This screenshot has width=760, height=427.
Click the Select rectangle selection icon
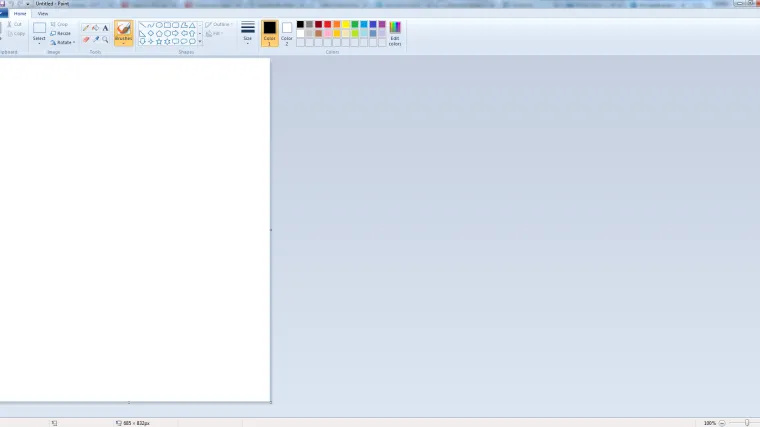39,28
